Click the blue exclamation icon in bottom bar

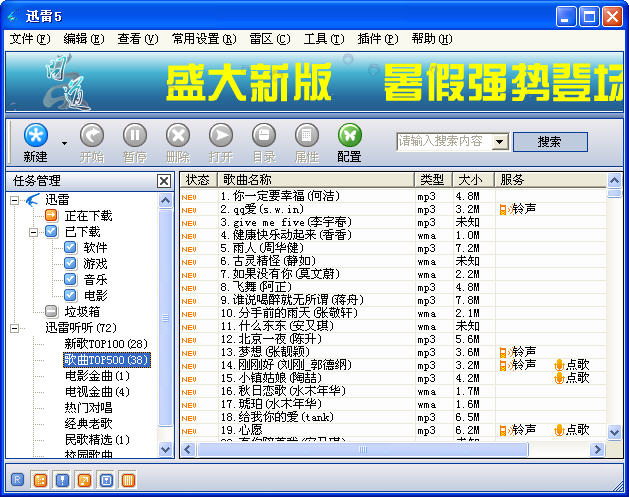62,480
